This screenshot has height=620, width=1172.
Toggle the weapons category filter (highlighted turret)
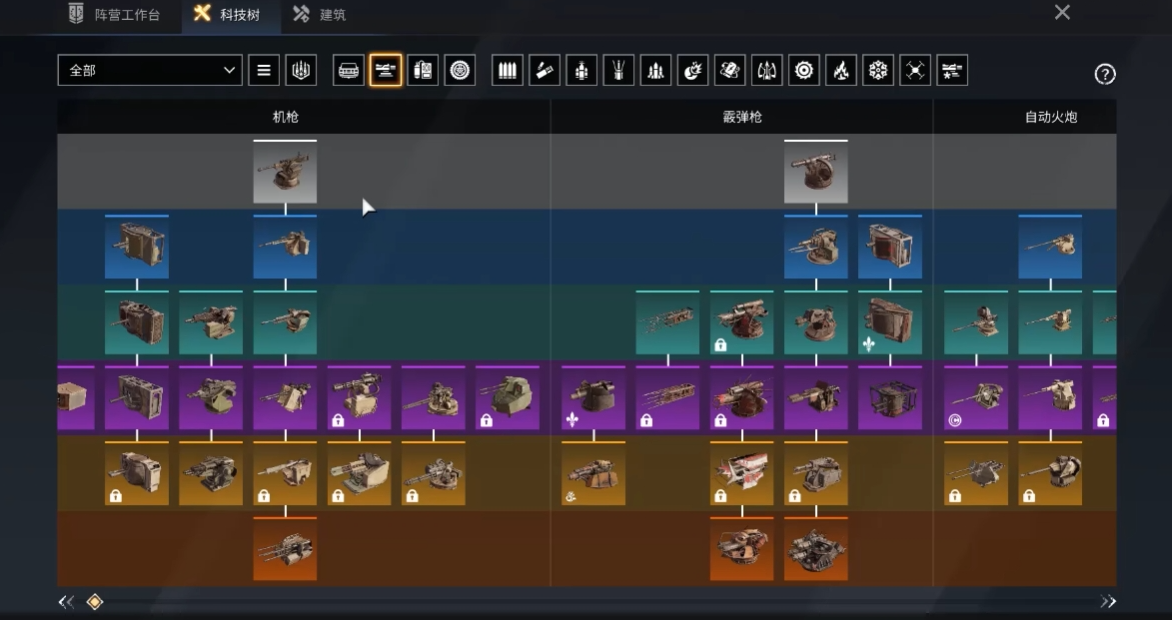click(x=385, y=70)
